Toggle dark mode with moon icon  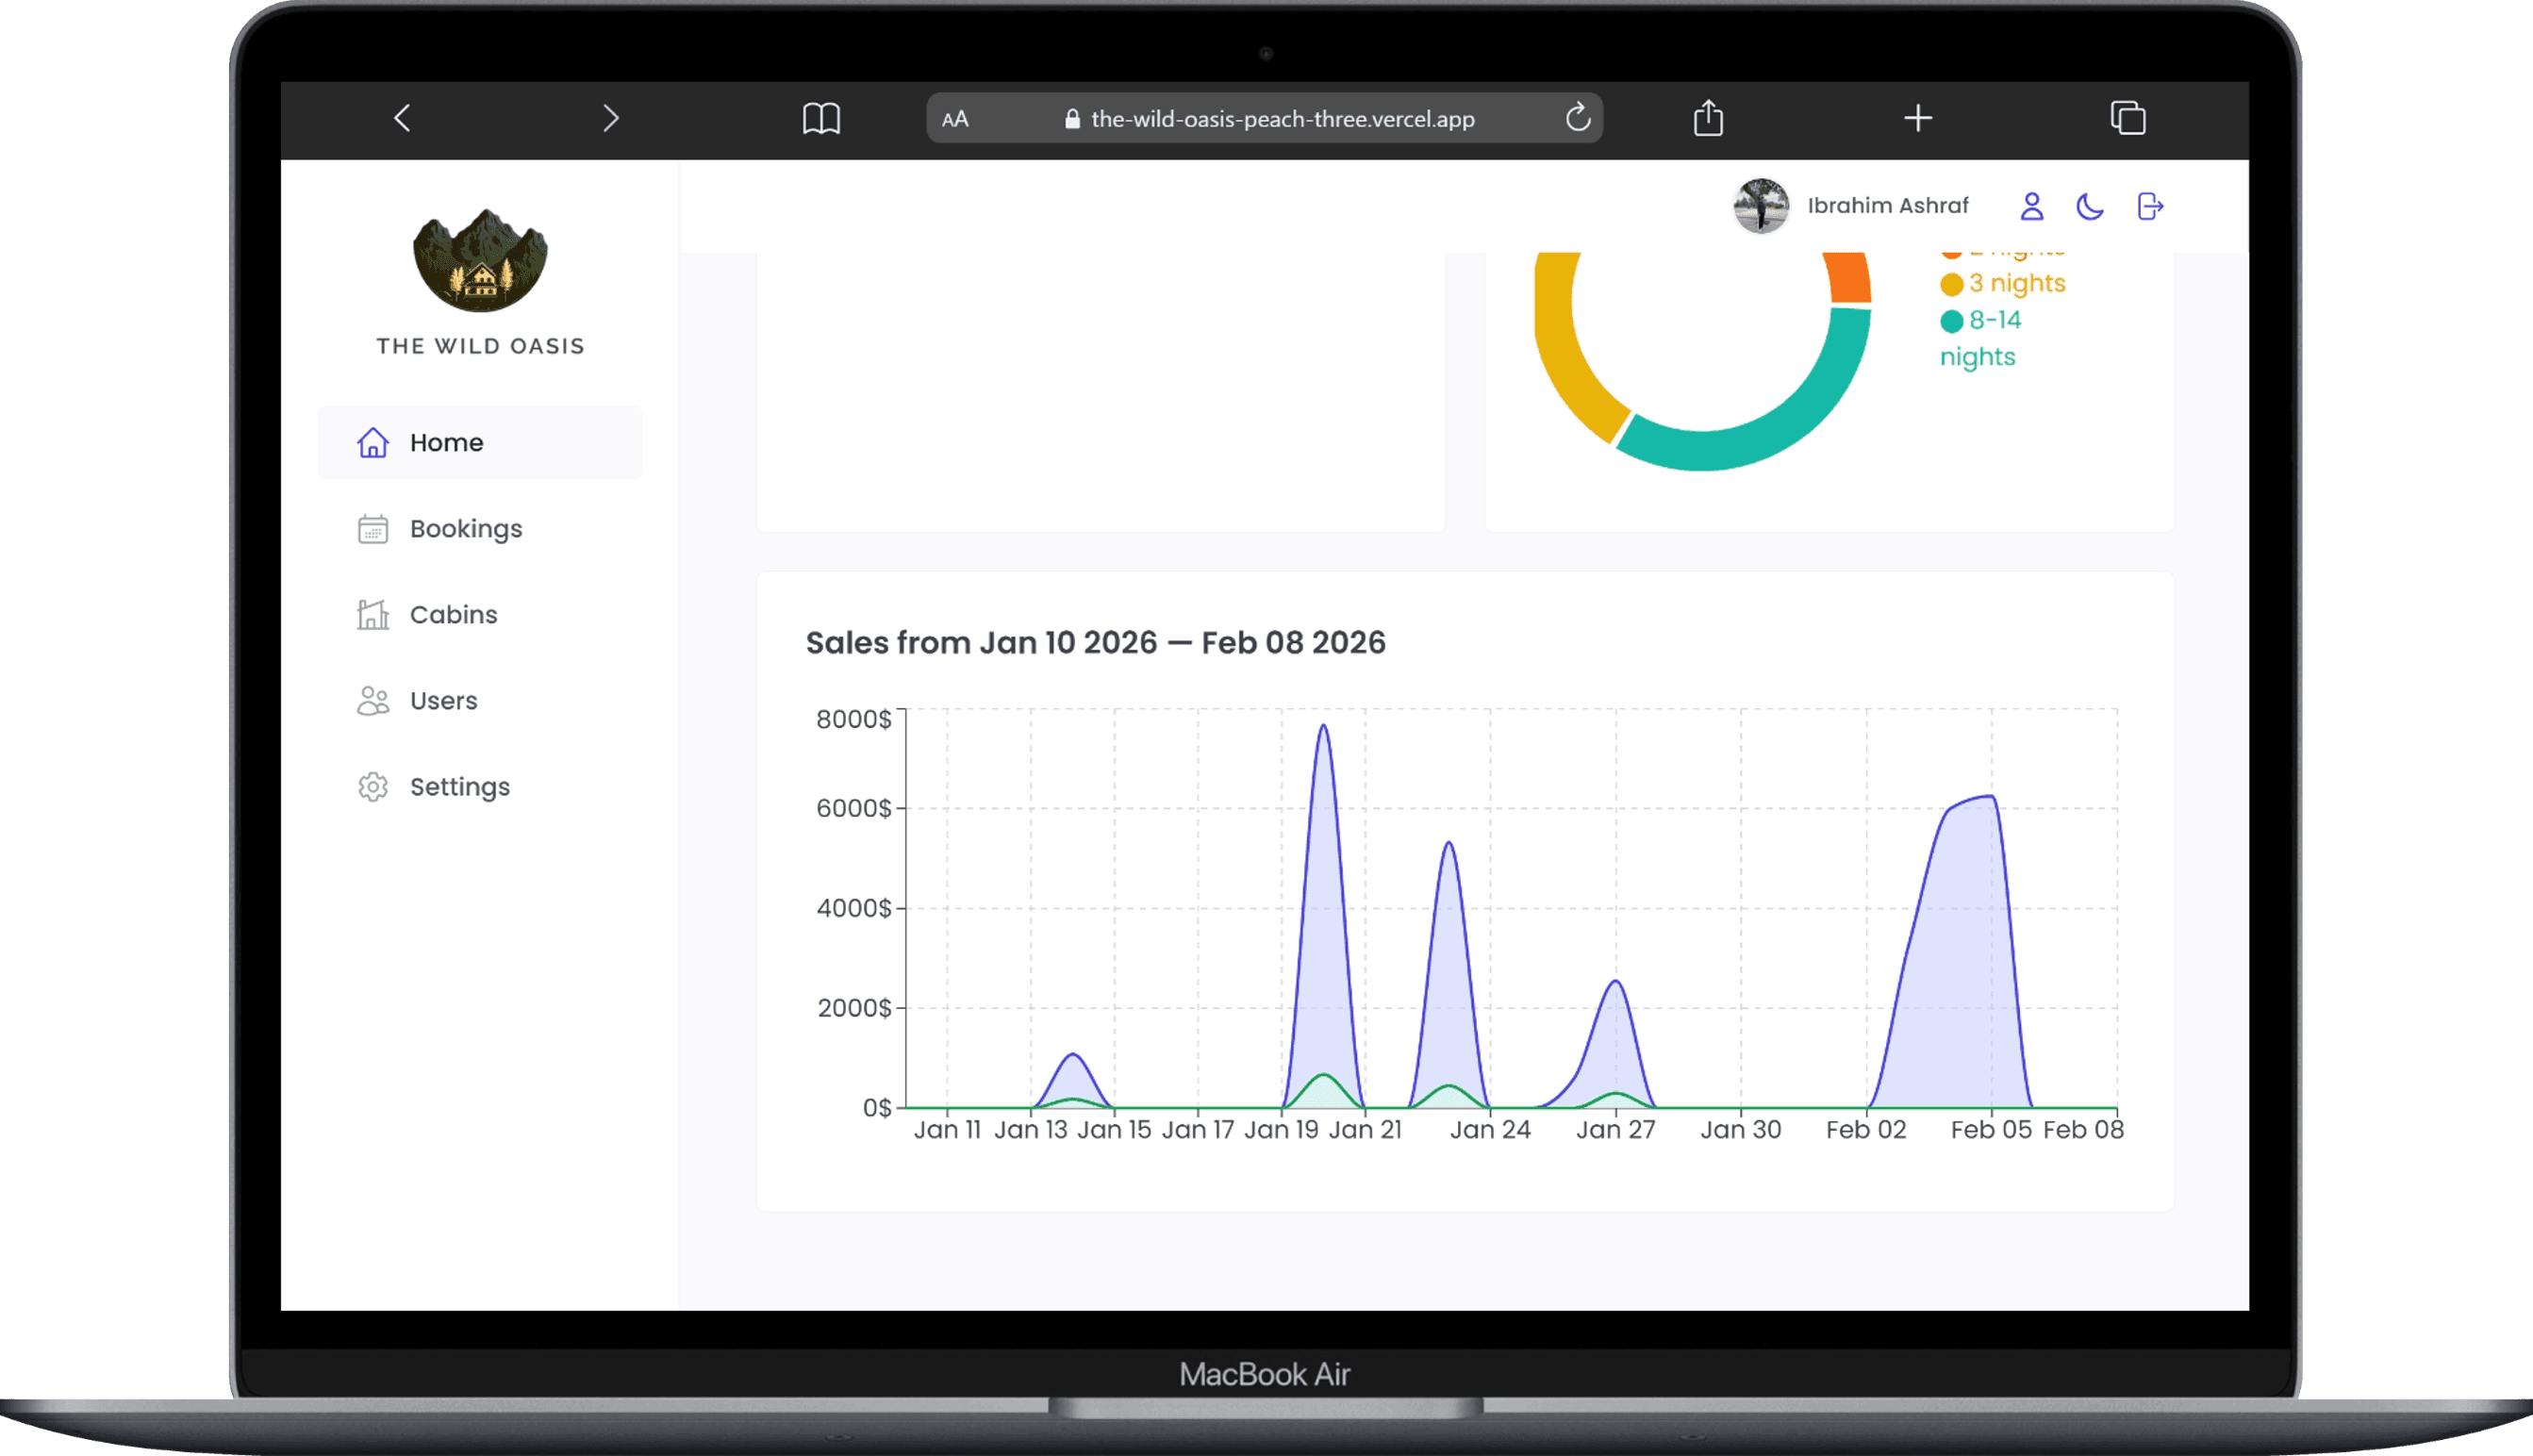(2089, 206)
